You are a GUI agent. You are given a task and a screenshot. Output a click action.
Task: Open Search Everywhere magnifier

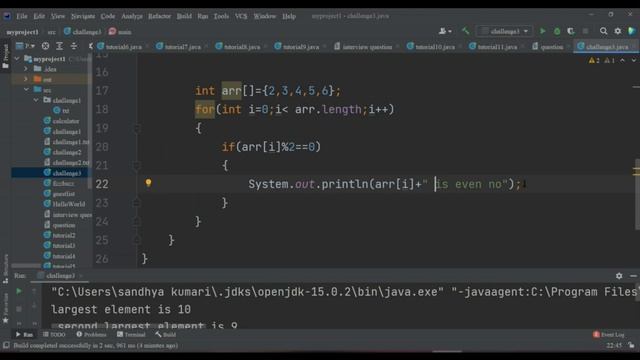point(603,31)
